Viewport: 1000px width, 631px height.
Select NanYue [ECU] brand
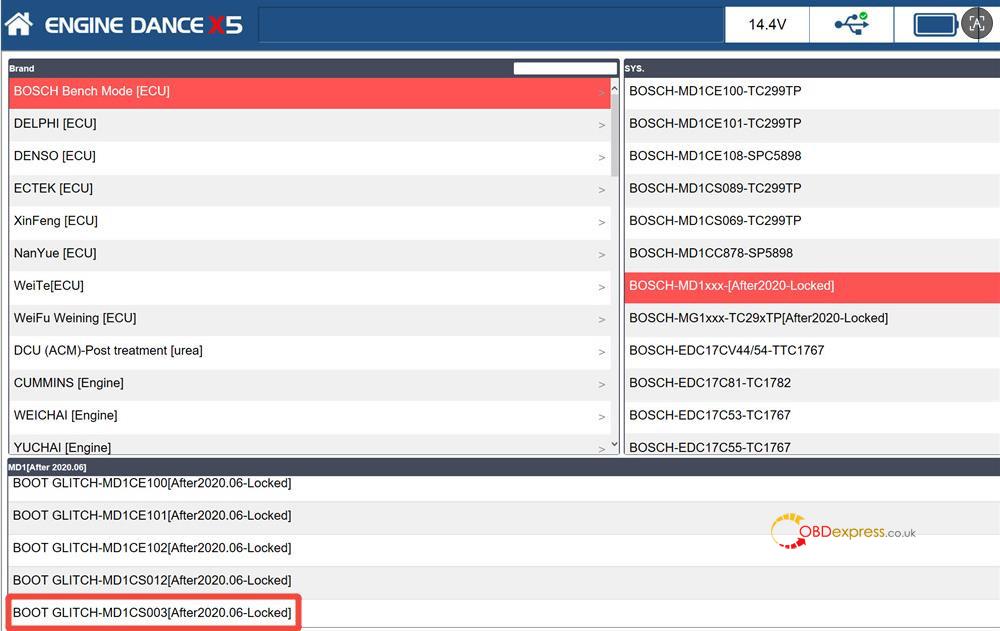[309, 255]
